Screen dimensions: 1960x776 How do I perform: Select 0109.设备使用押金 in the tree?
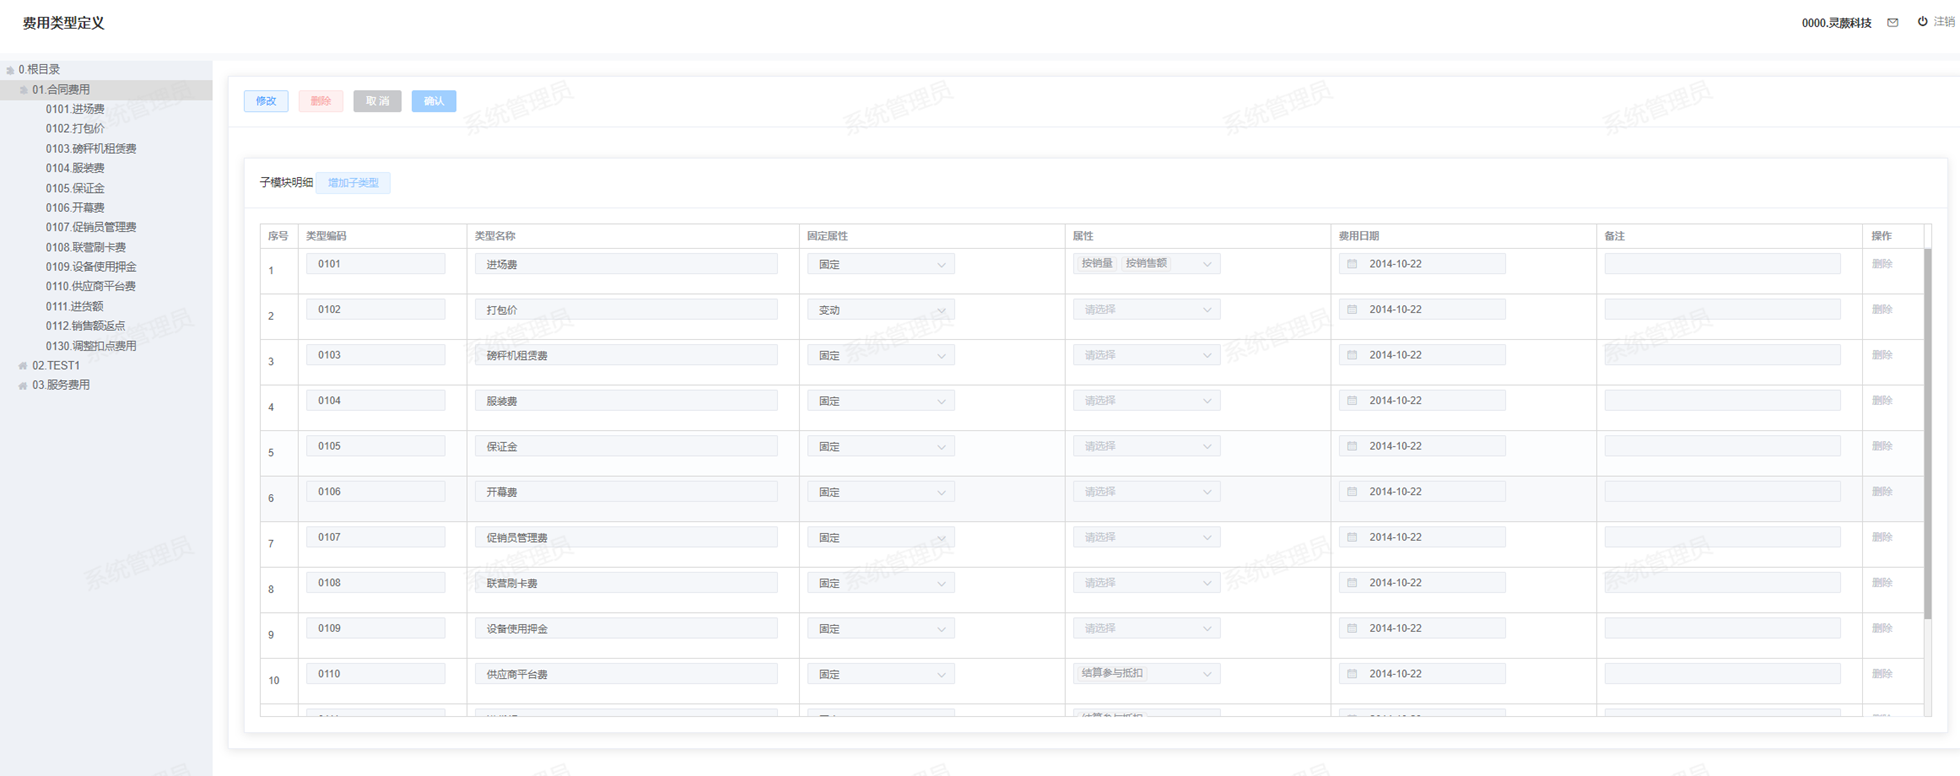(91, 267)
